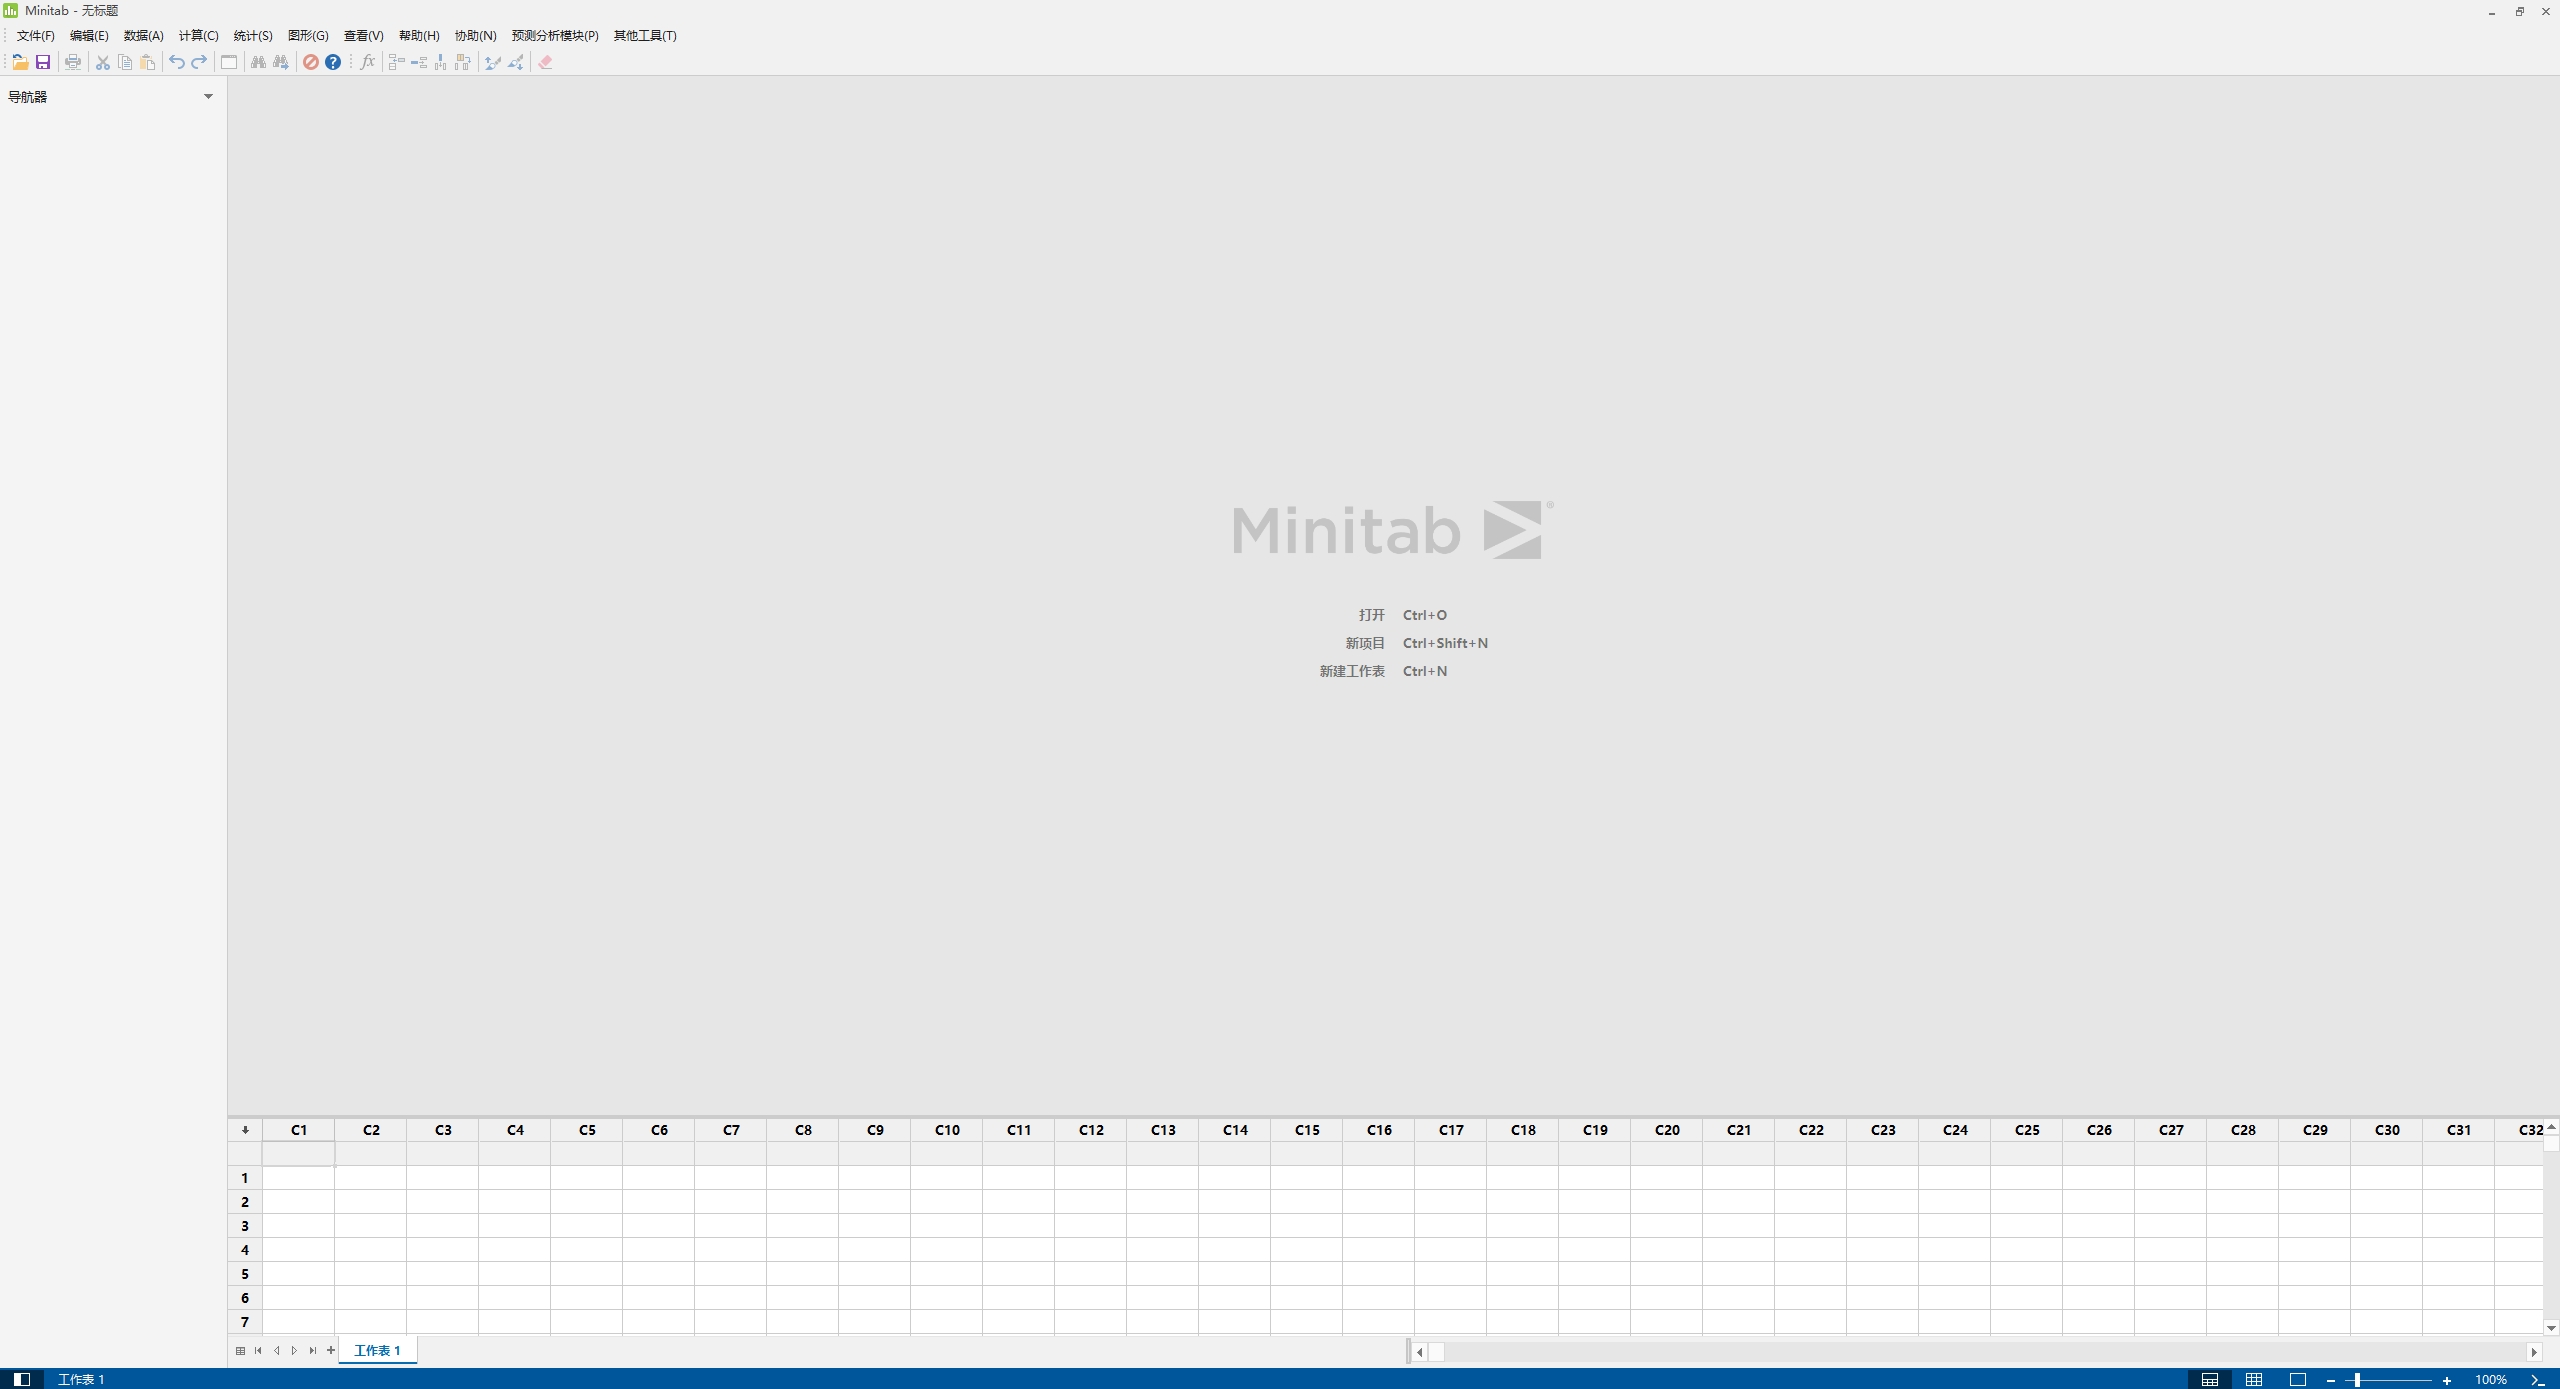The height and width of the screenshot is (1389, 2560).
Task: Open the 统计(S) menu
Action: coord(253,36)
